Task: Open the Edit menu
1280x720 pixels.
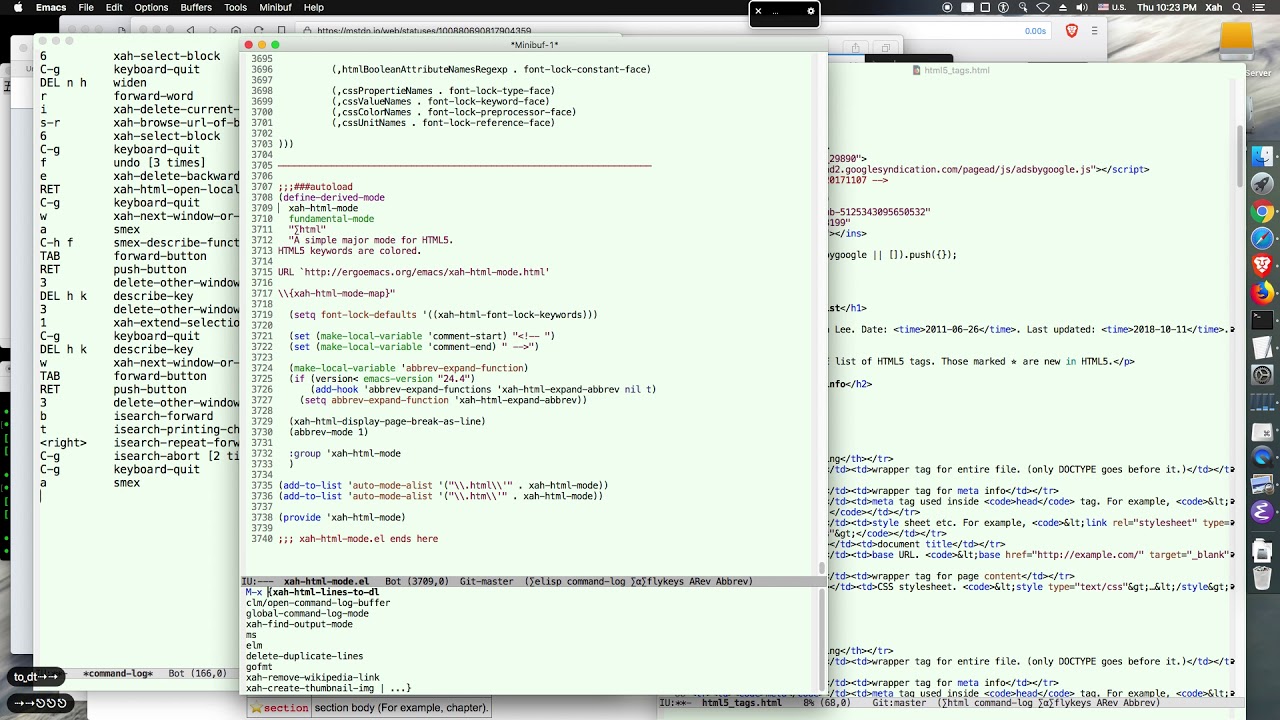Action: (114, 7)
